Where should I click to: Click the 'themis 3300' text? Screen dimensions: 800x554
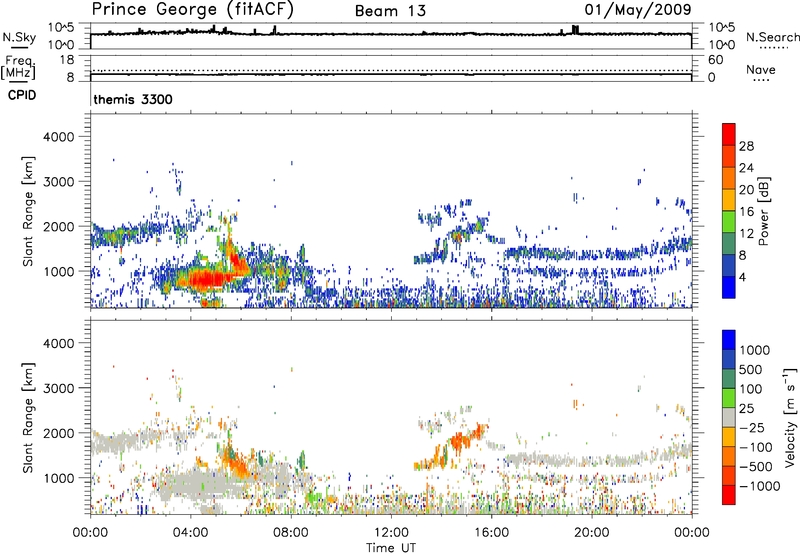pyautogui.click(x=133, y=99)
